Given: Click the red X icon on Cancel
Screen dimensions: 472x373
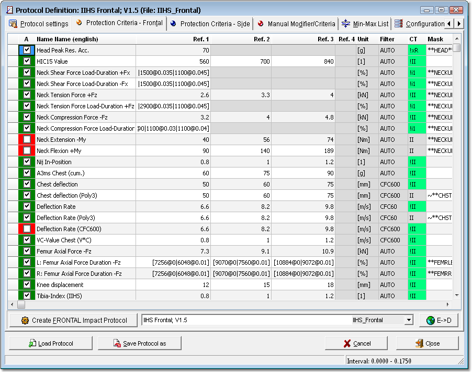Looking at the screenshot, I should [x=347, y=344].
